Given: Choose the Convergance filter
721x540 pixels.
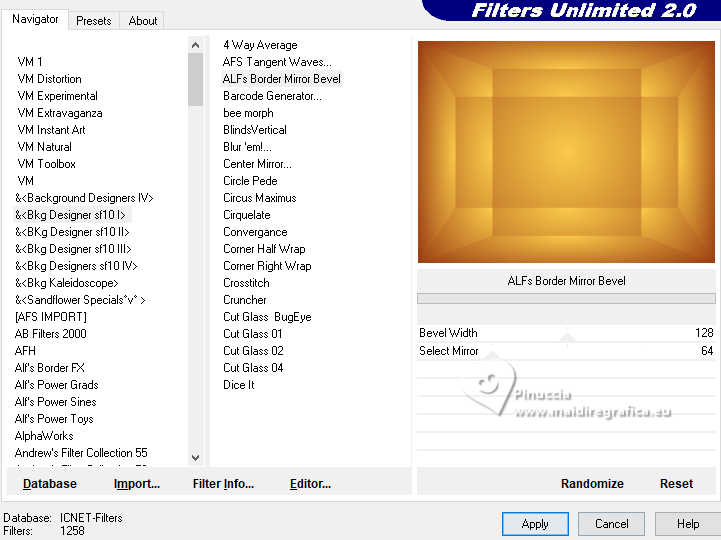Looking at the screenshot, I should point(255,232).
